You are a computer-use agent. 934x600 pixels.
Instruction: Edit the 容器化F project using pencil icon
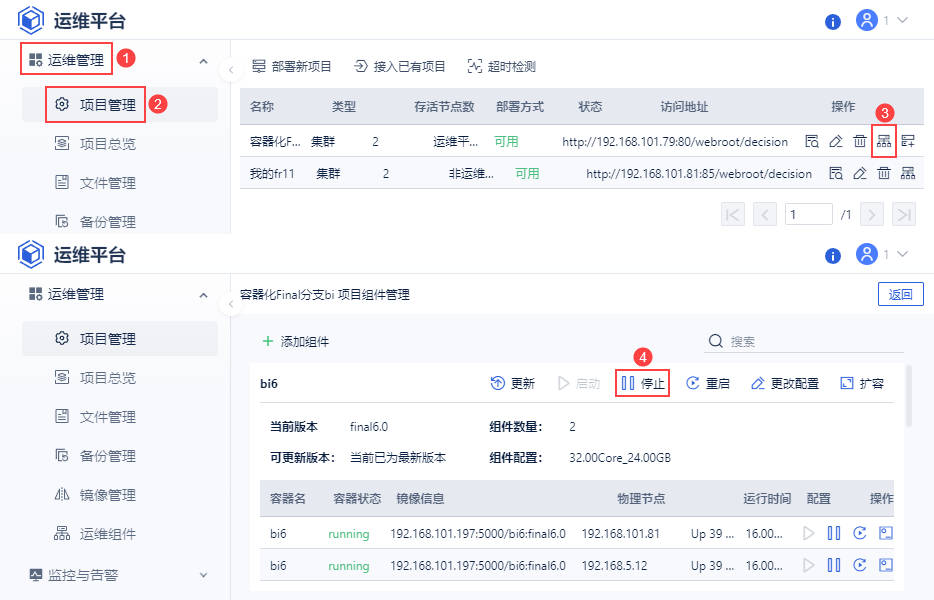pos(836,141)
